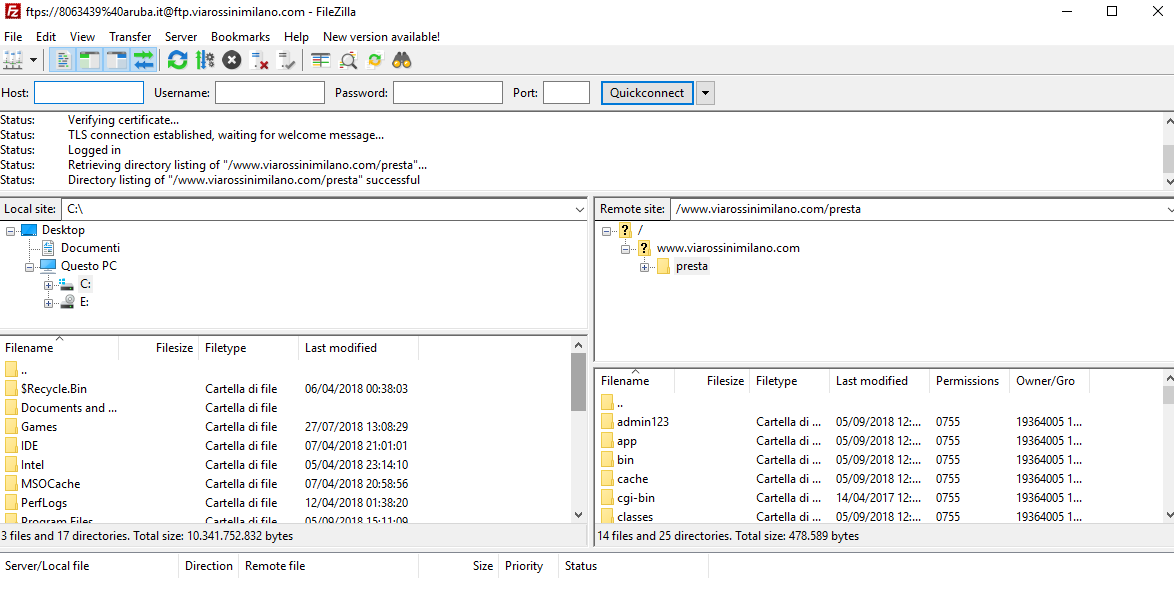Select the Games local folder
Screen dimensions: 1174x612
click(x=38, y=427)
